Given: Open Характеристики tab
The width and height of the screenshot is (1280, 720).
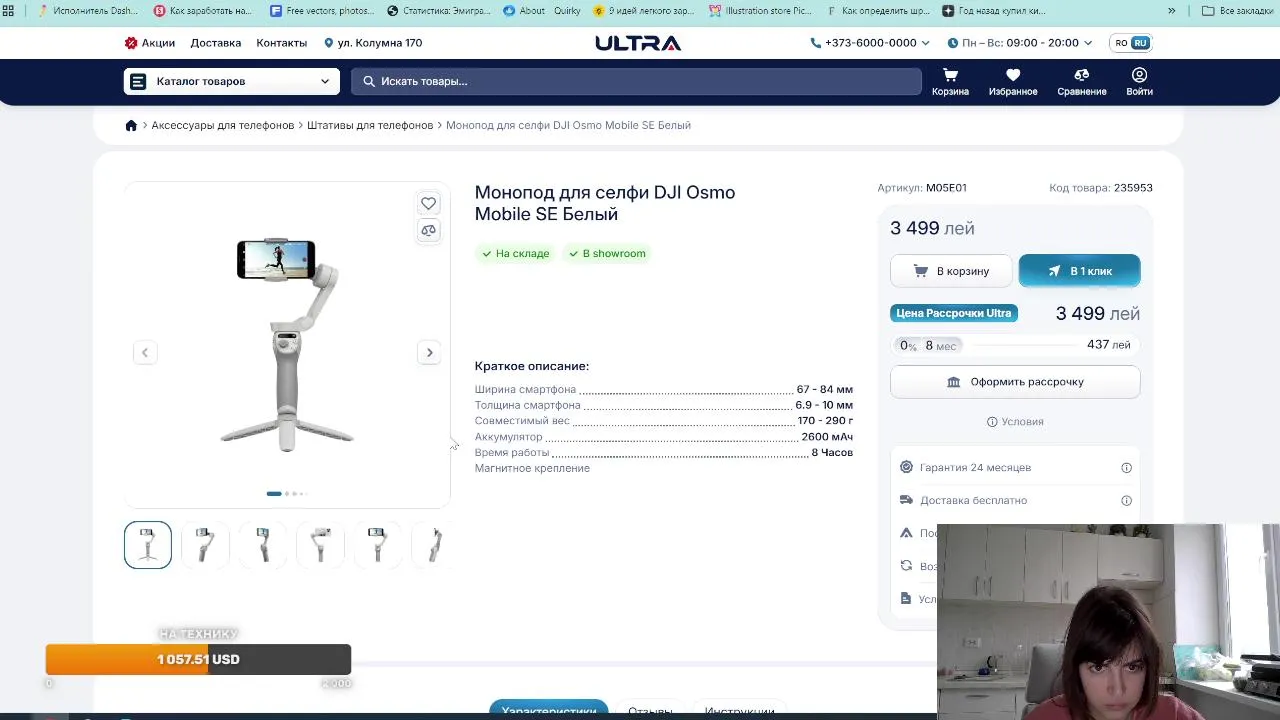Looking at the screenshot, I should point(548,709).
